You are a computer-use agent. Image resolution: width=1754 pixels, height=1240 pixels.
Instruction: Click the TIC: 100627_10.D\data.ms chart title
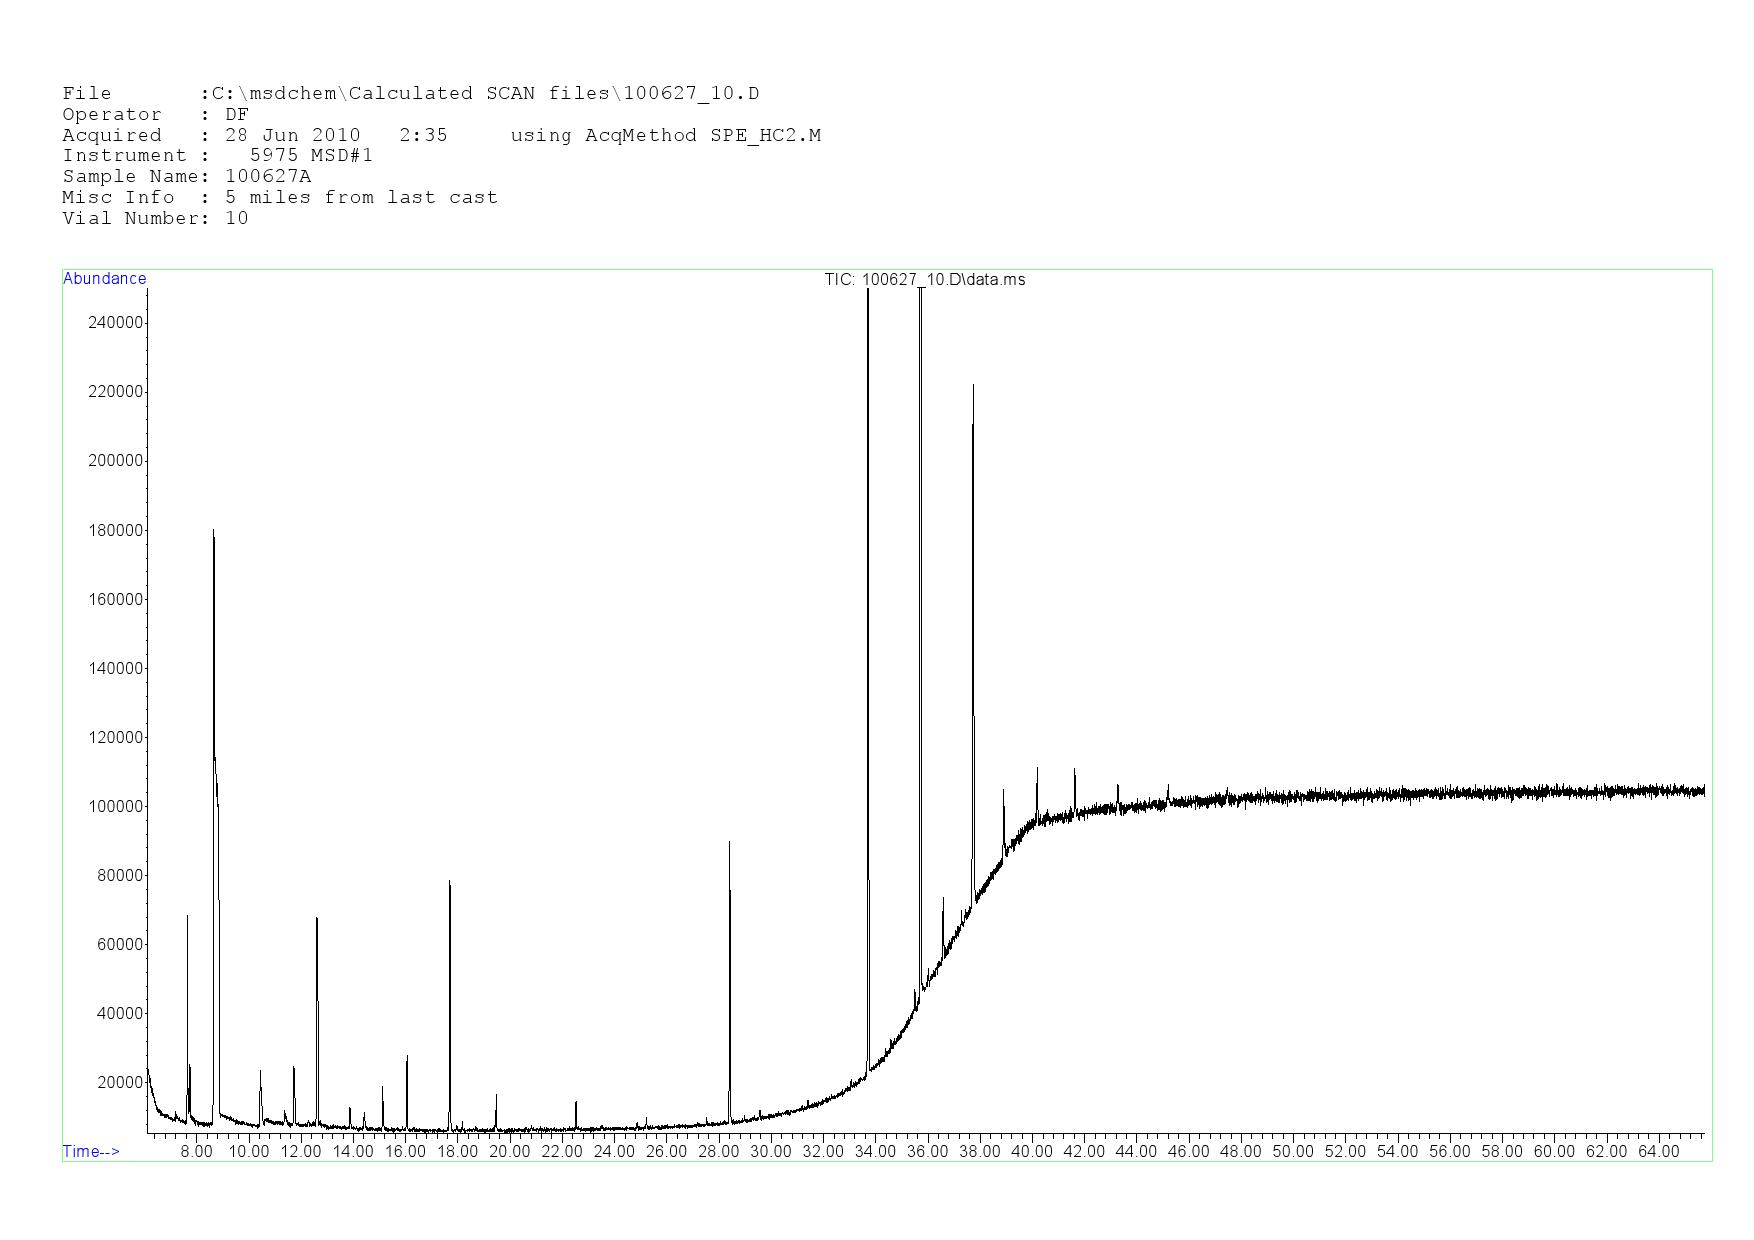[924, 280]
